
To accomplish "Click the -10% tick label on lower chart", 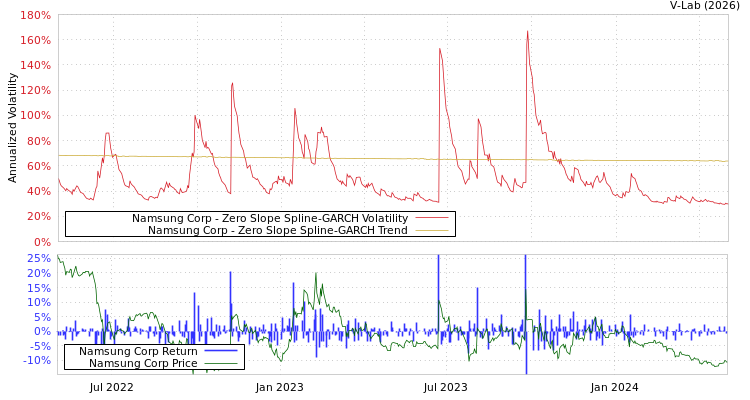I will coord(36,361).
